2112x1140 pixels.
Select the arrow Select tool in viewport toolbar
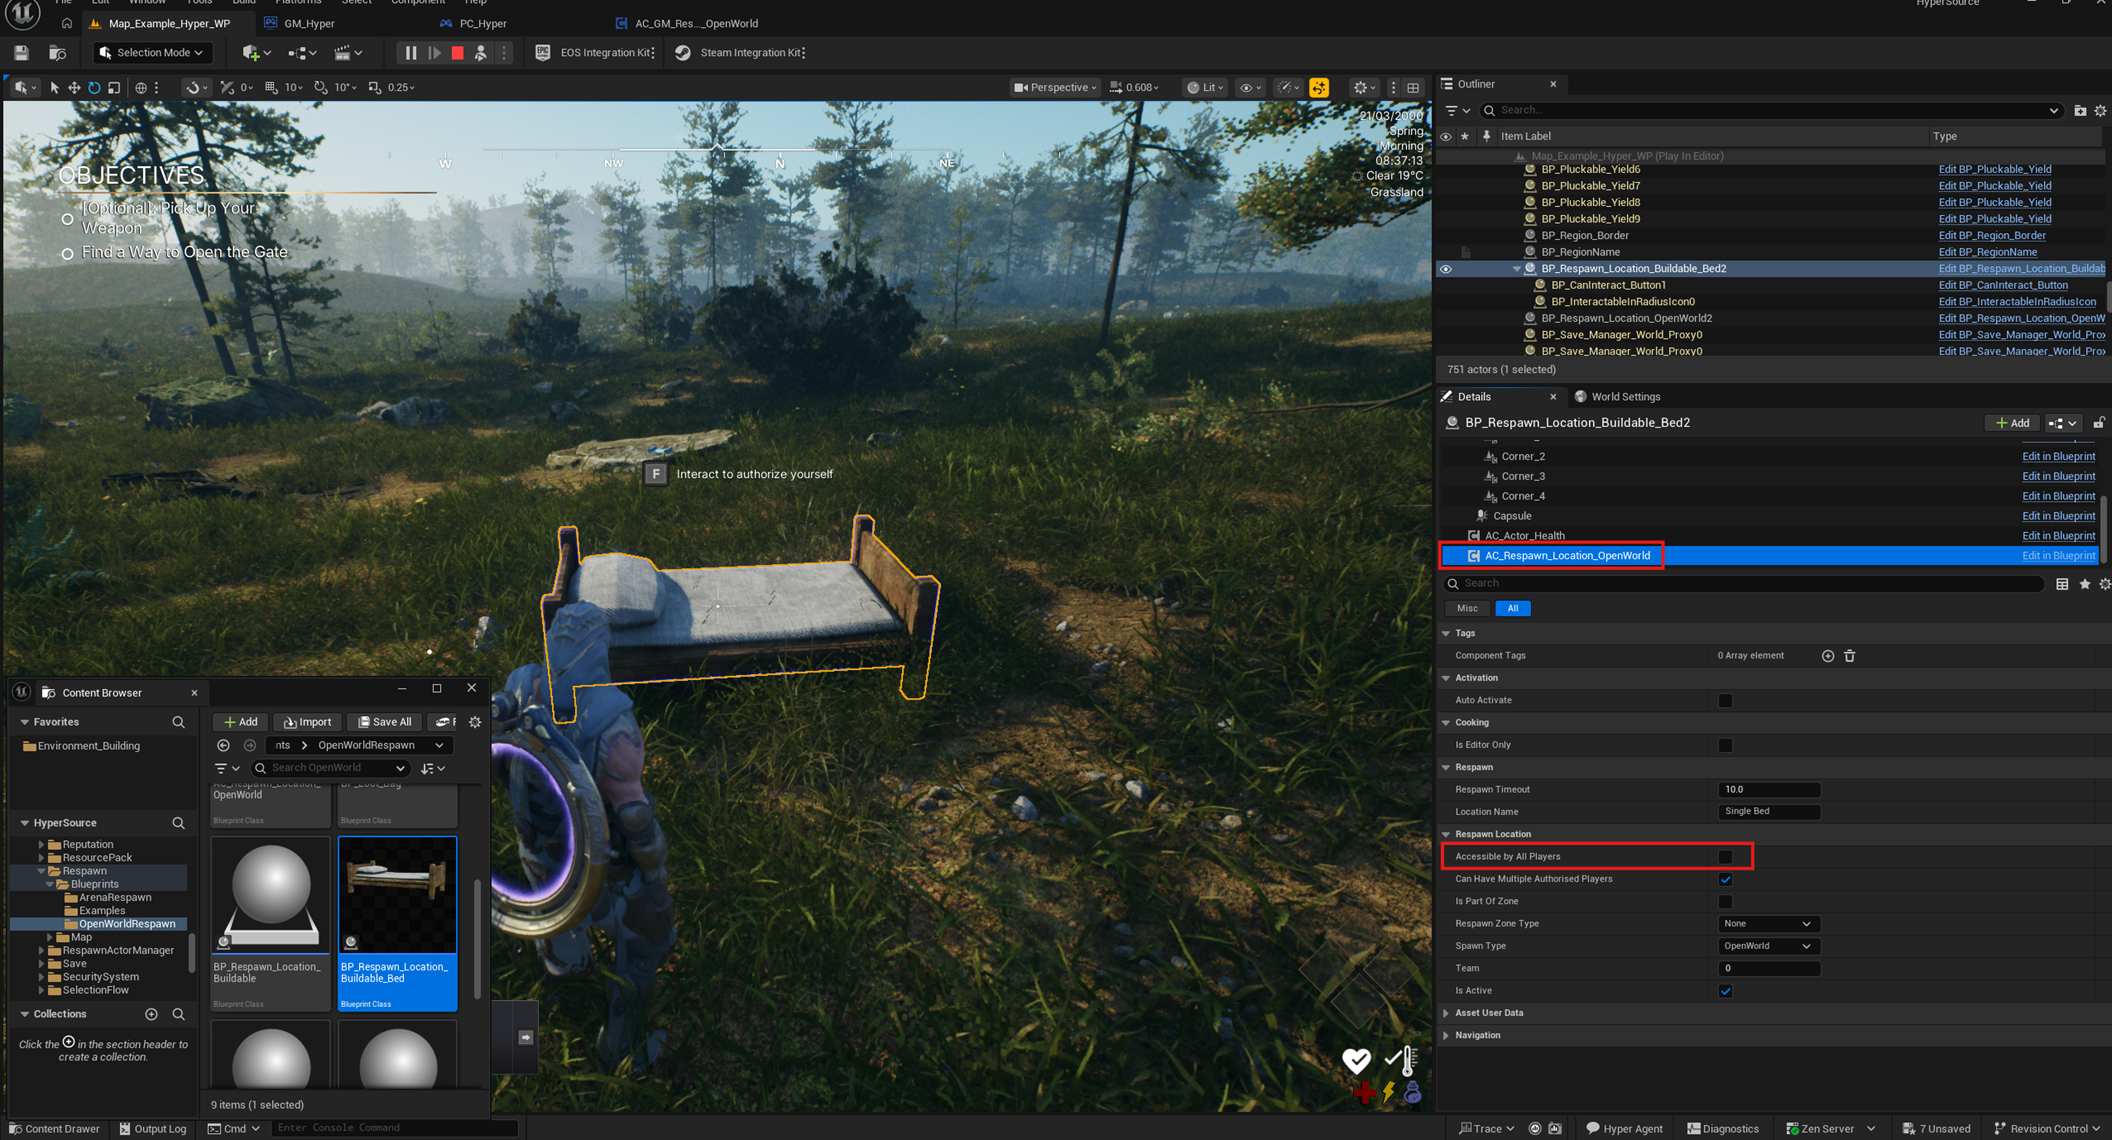click(54, 88)
